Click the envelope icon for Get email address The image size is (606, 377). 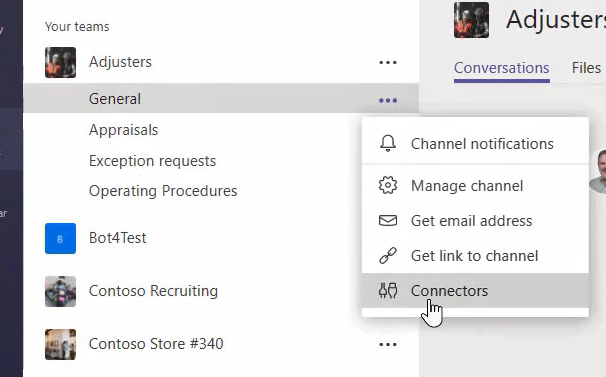click(388, 220)
